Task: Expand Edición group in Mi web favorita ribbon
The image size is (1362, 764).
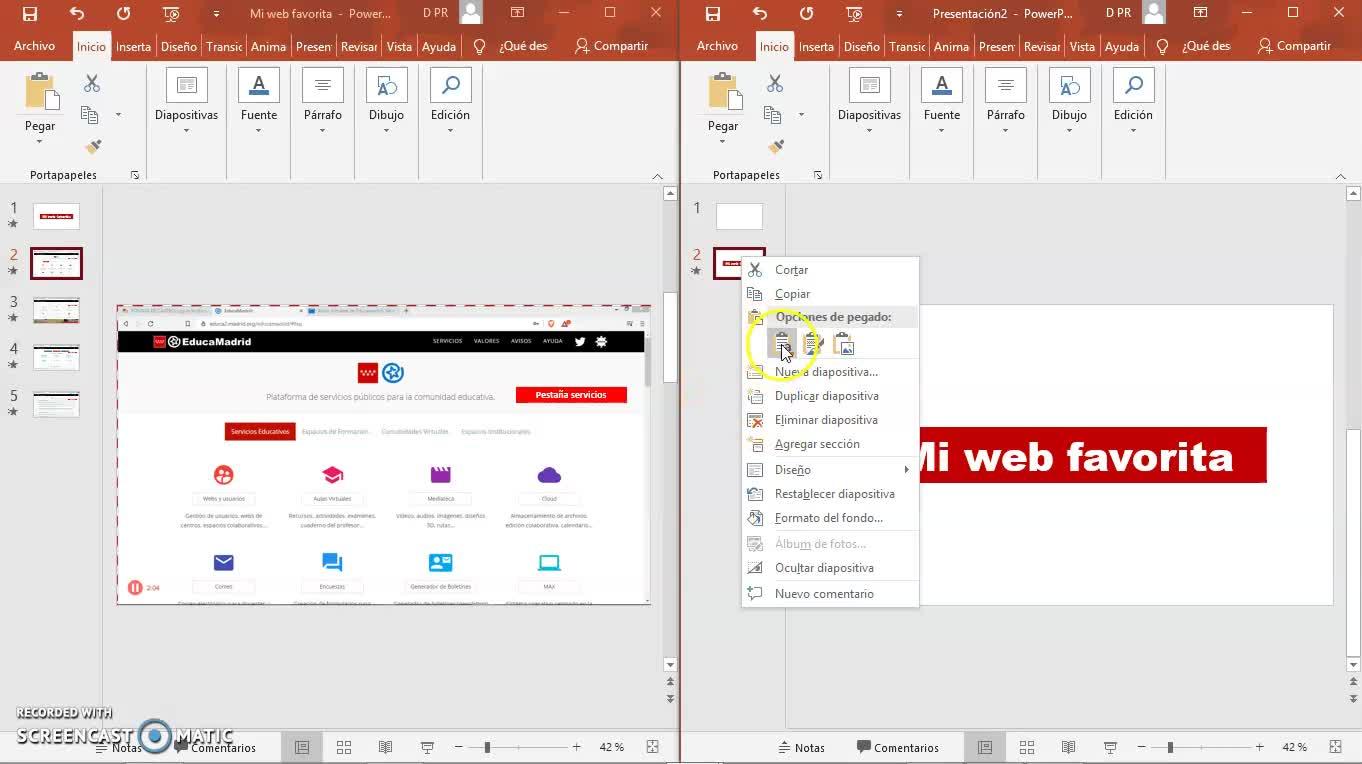Action: [x=450, y=100]
